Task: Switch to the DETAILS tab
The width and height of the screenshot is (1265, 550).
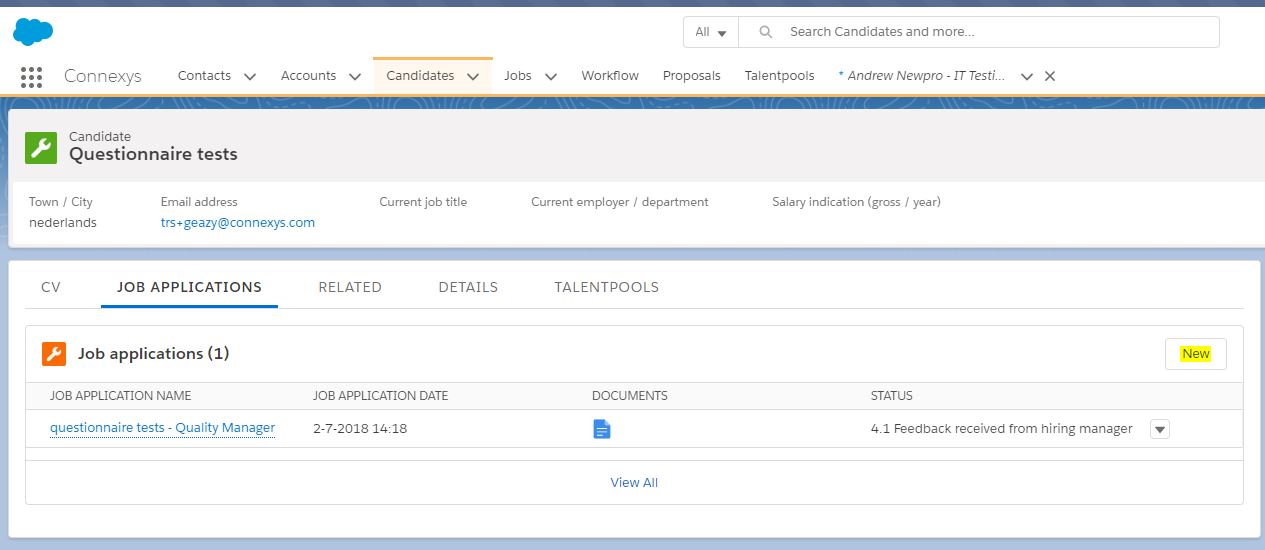Action: click(x=468, y=287)
